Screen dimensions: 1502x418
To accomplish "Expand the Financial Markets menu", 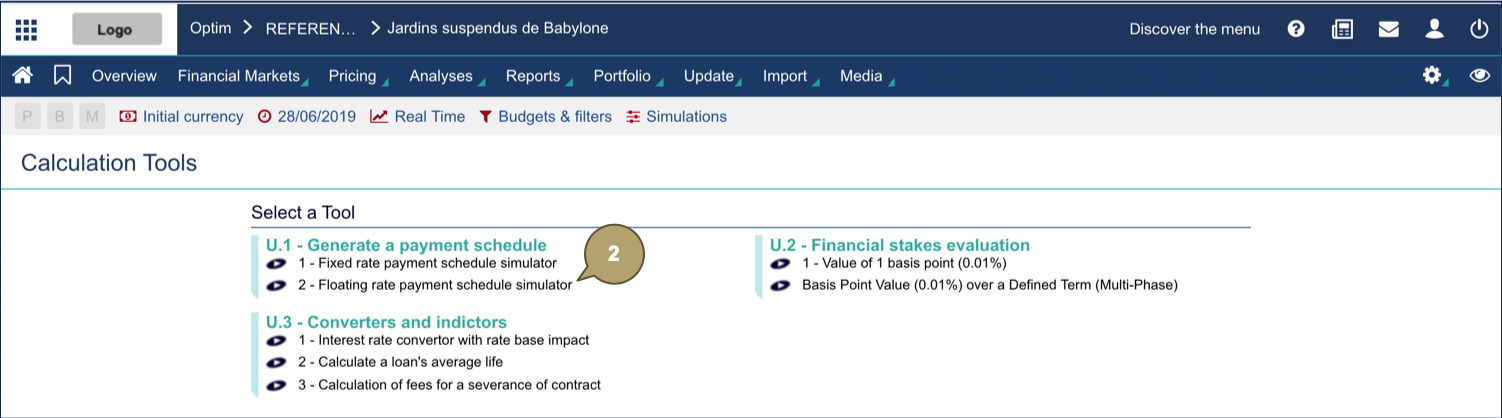I will (239, 75).
